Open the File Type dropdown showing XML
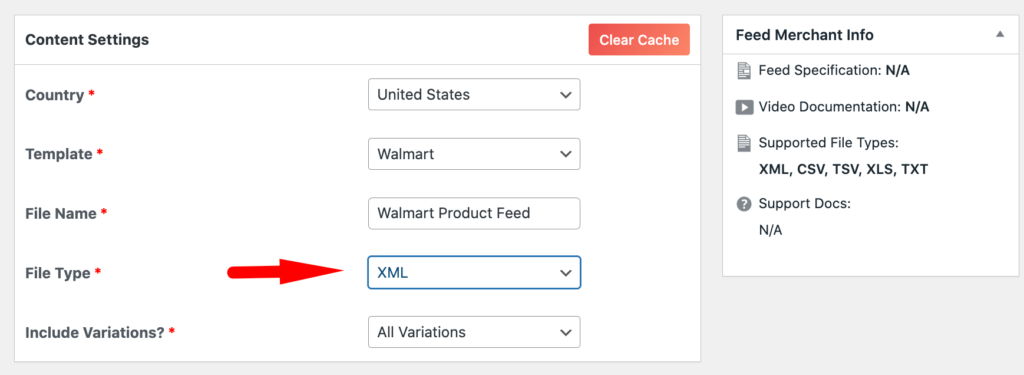1024x375 pixels. pyautogui.click(x=474, y=272)
